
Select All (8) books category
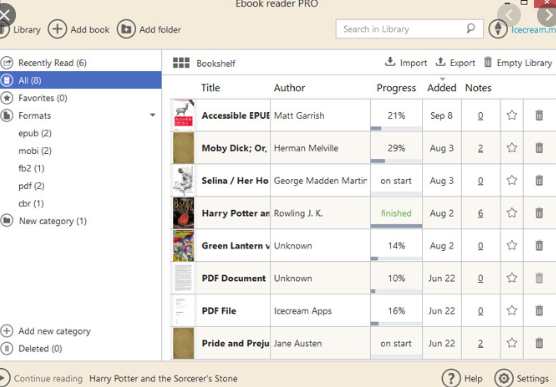80,80
